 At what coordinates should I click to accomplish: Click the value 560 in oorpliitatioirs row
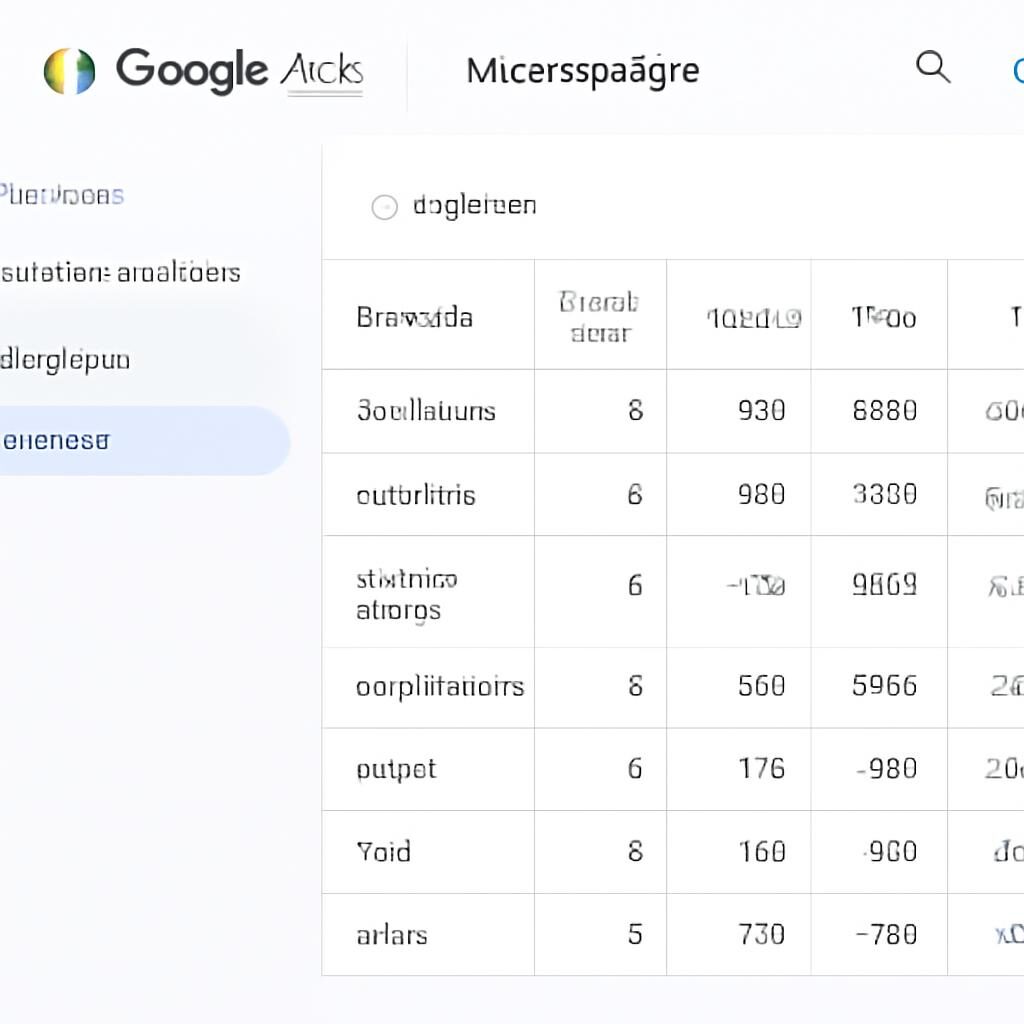click(761, 686)
